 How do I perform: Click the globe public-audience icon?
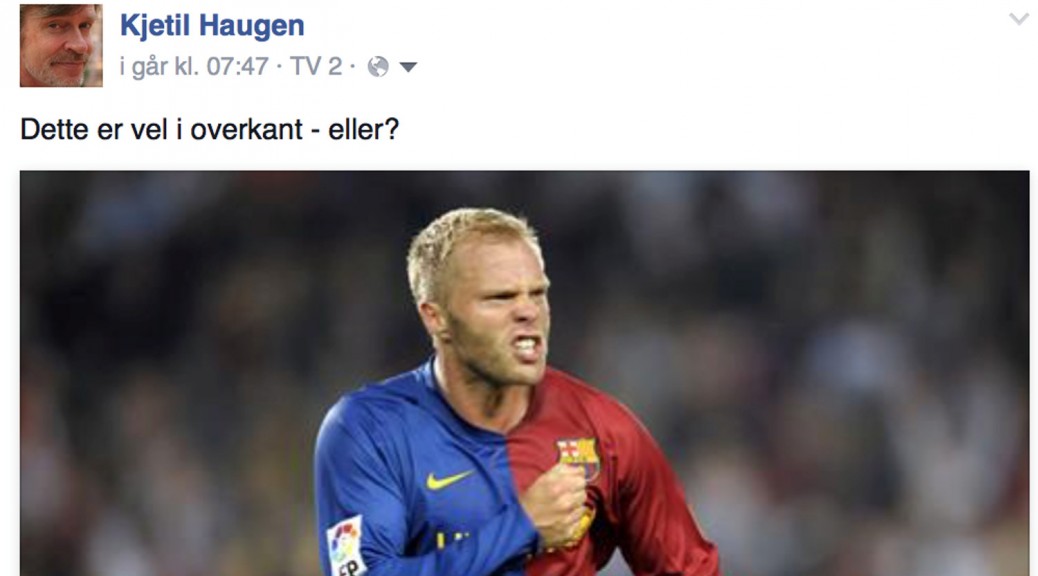tap(378, 67)
